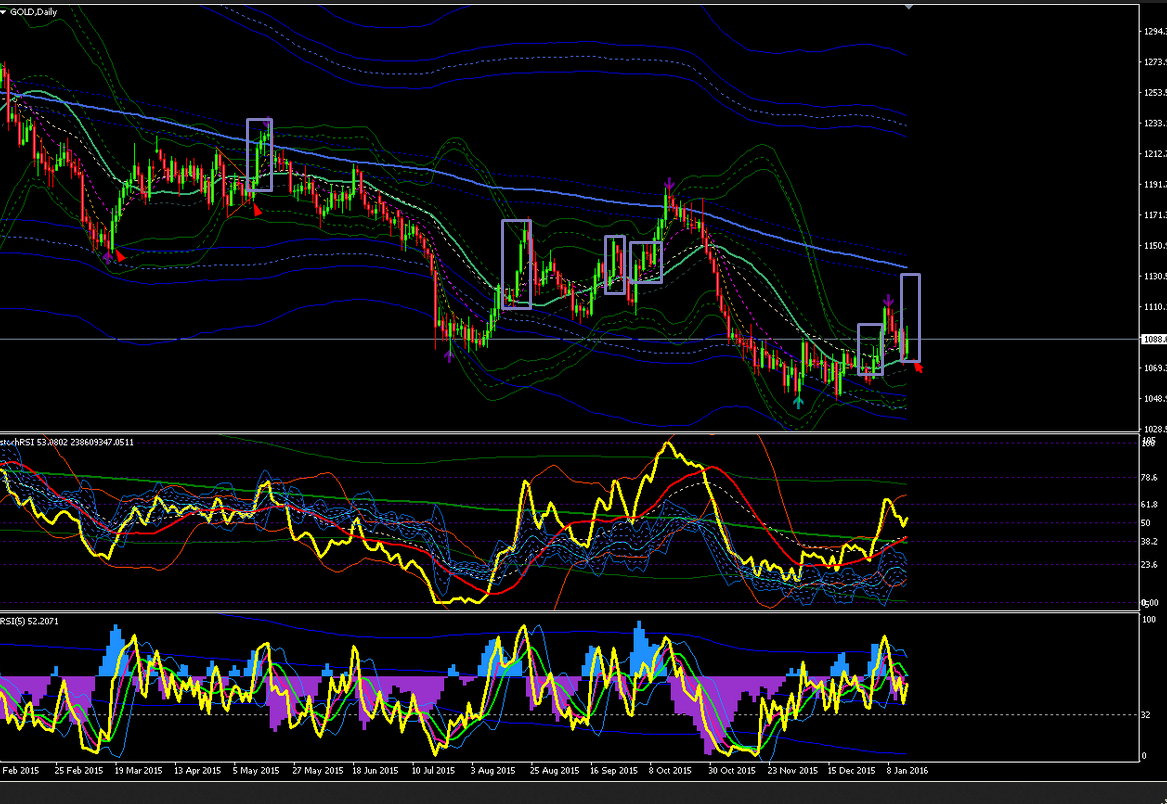Click the 30 Oct 2015 date label
This screenshot has height=804, width=1167.
click(732, 770)
